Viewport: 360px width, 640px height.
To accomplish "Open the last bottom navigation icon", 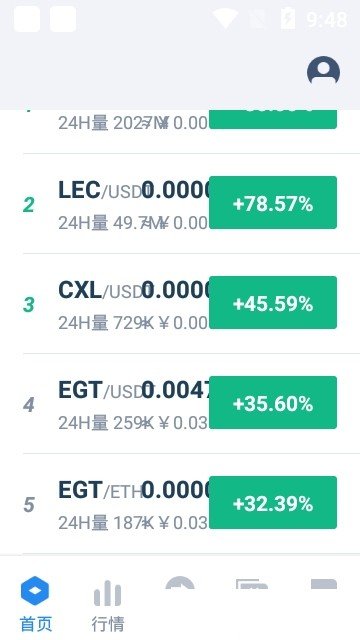I will (324, 584).
